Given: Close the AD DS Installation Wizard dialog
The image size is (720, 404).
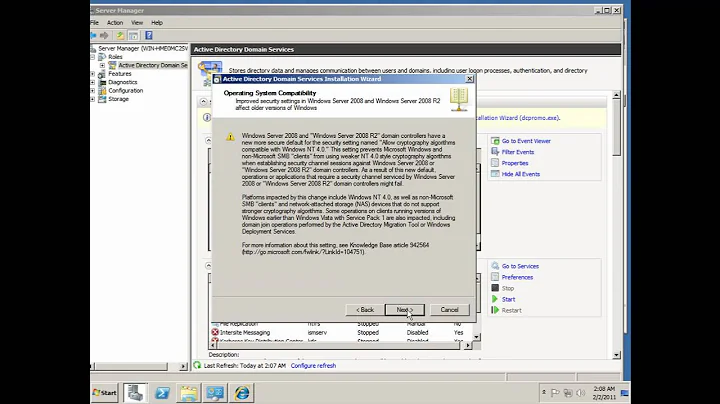Looking at the screenshot, I should [469, 79].
